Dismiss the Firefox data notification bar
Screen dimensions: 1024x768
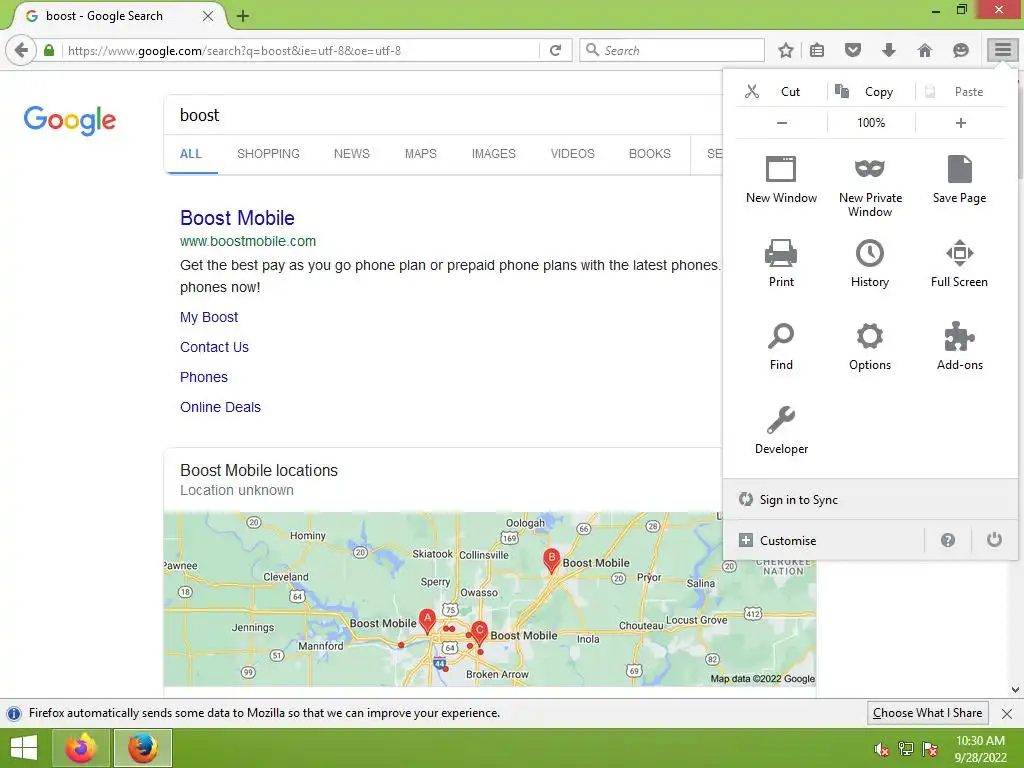pyautogui.click(x=1006, y=713)
